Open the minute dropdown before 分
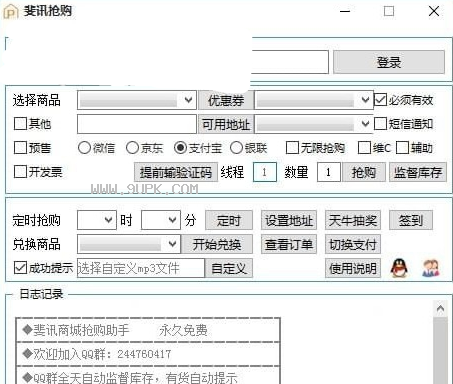The image size is (453, 384). (x=161, y=220)
